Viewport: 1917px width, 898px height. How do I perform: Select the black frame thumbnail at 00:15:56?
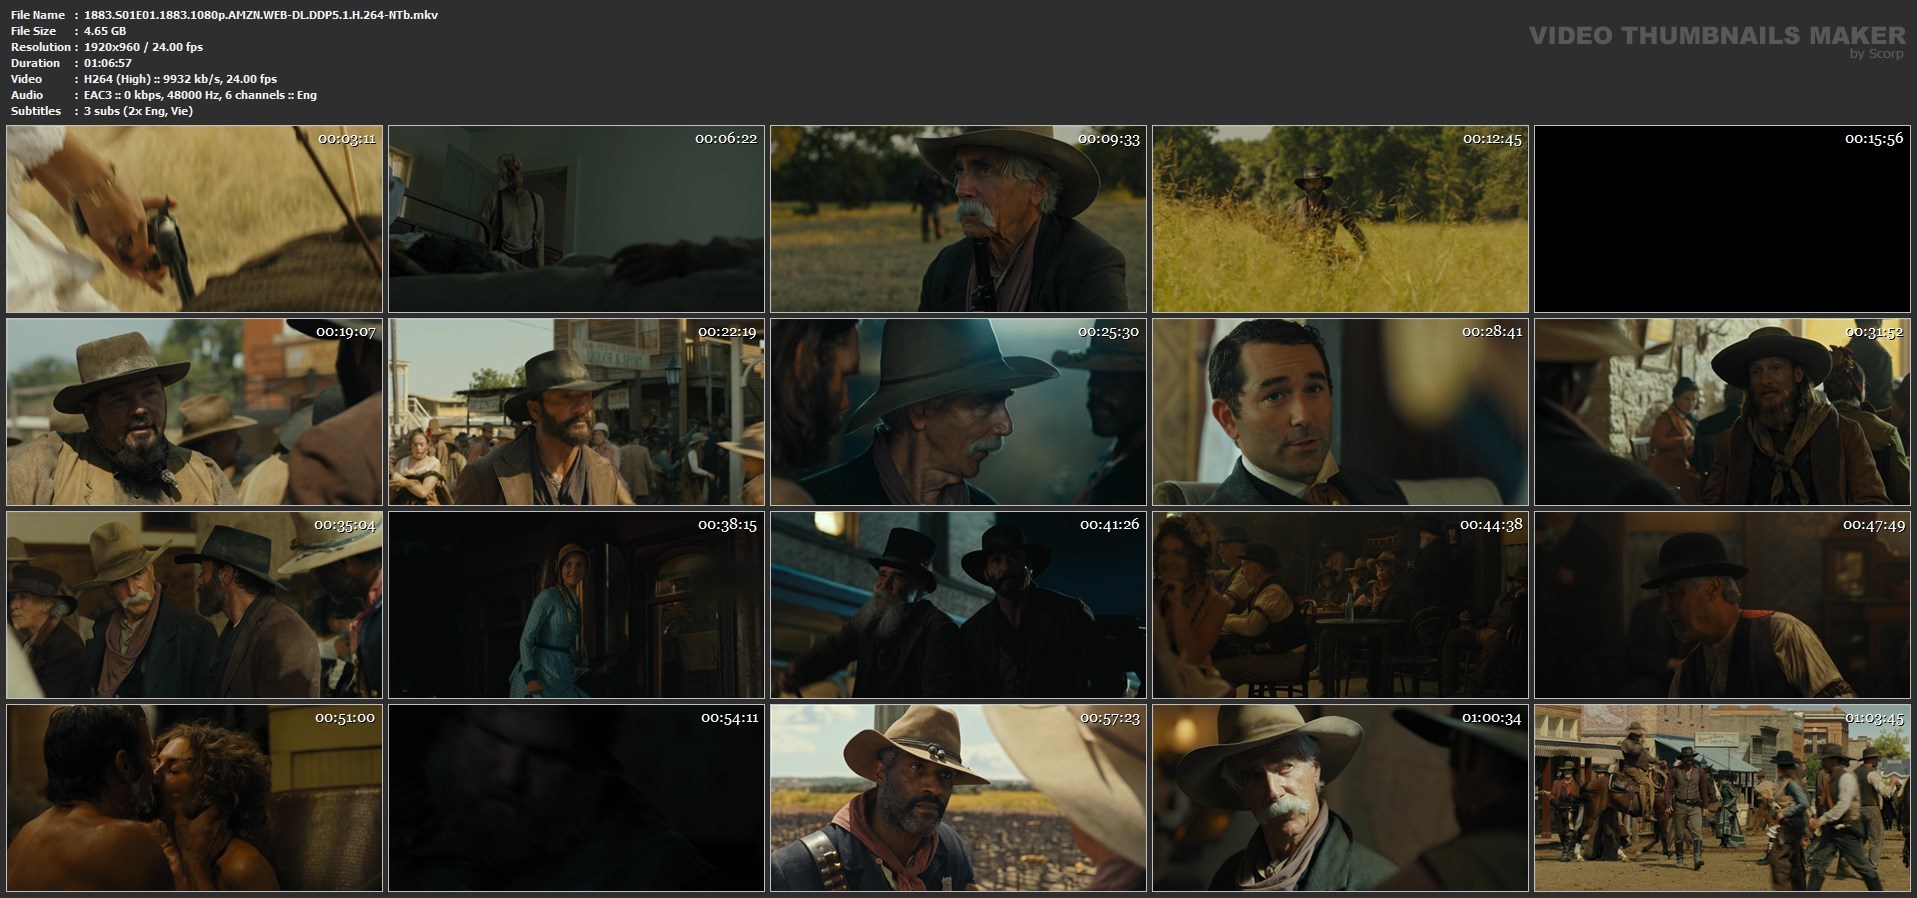(x=1722, y=219)
